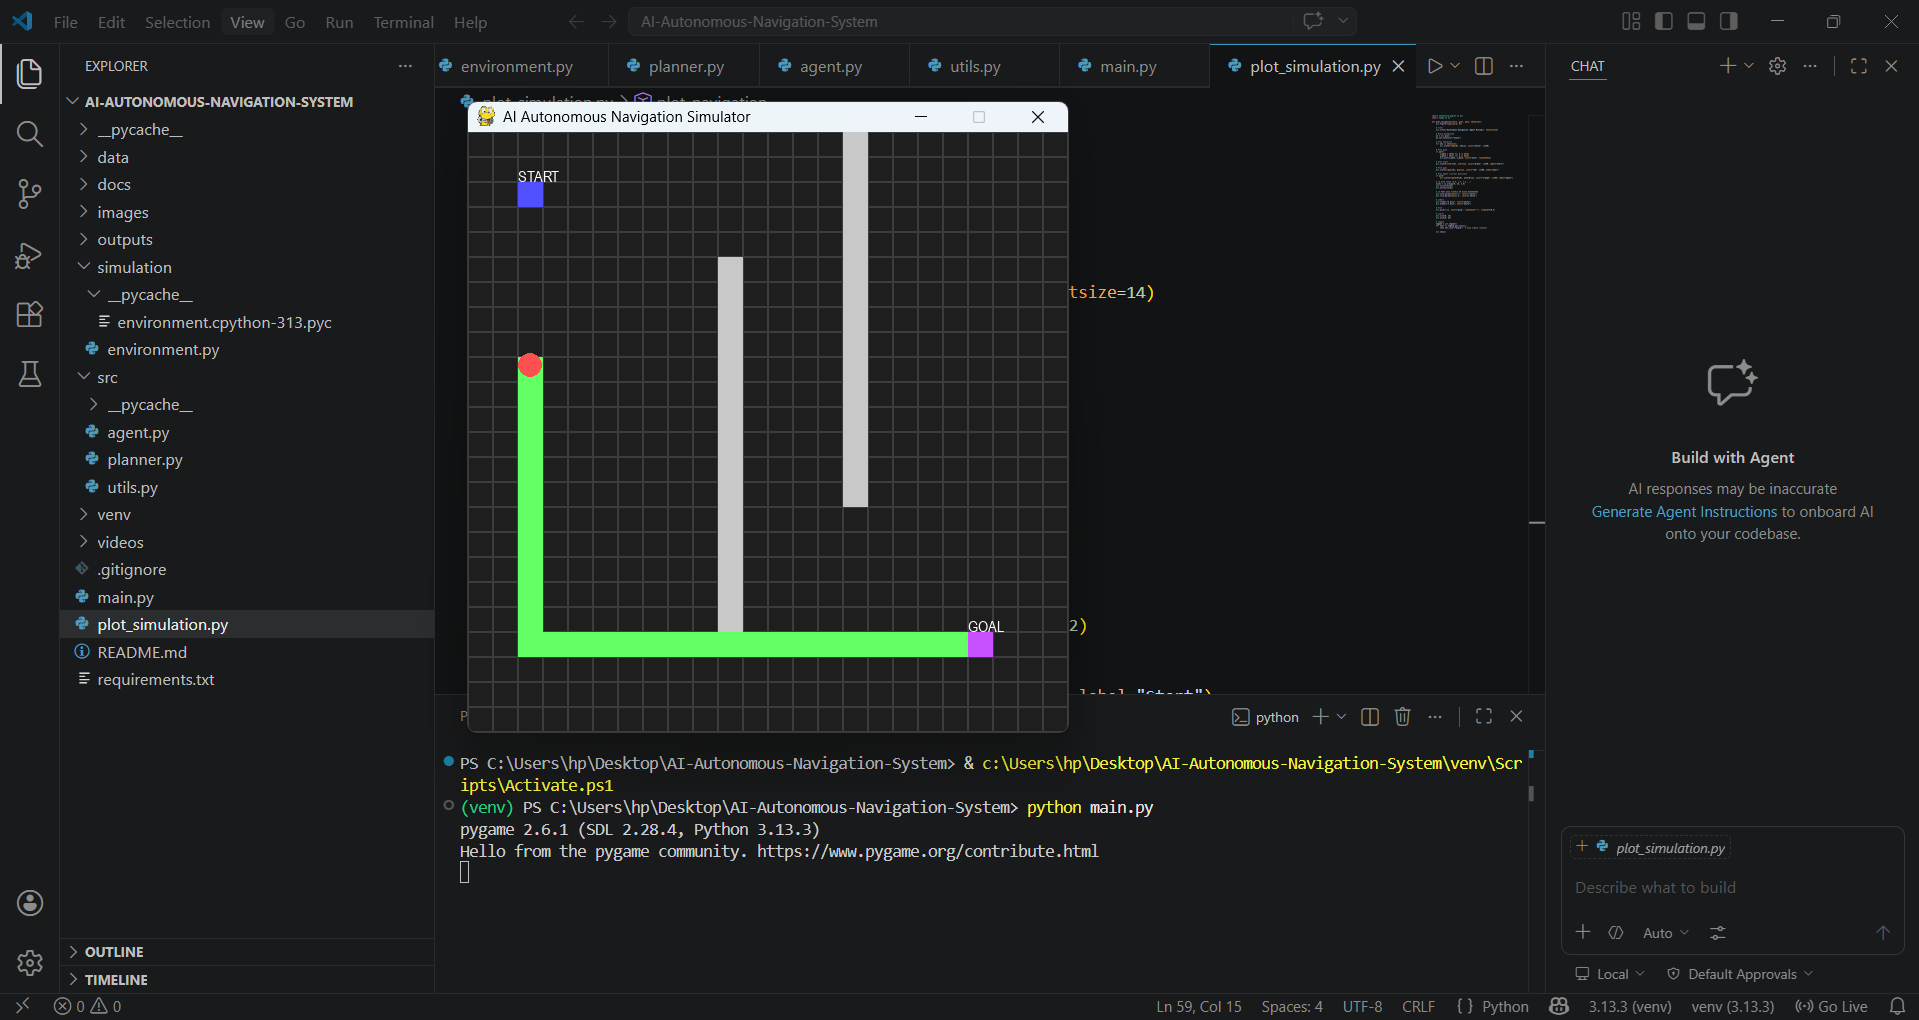Screen dimensions: 1919x1020
Task: Run the Python file with play button
Action: 1435,66
